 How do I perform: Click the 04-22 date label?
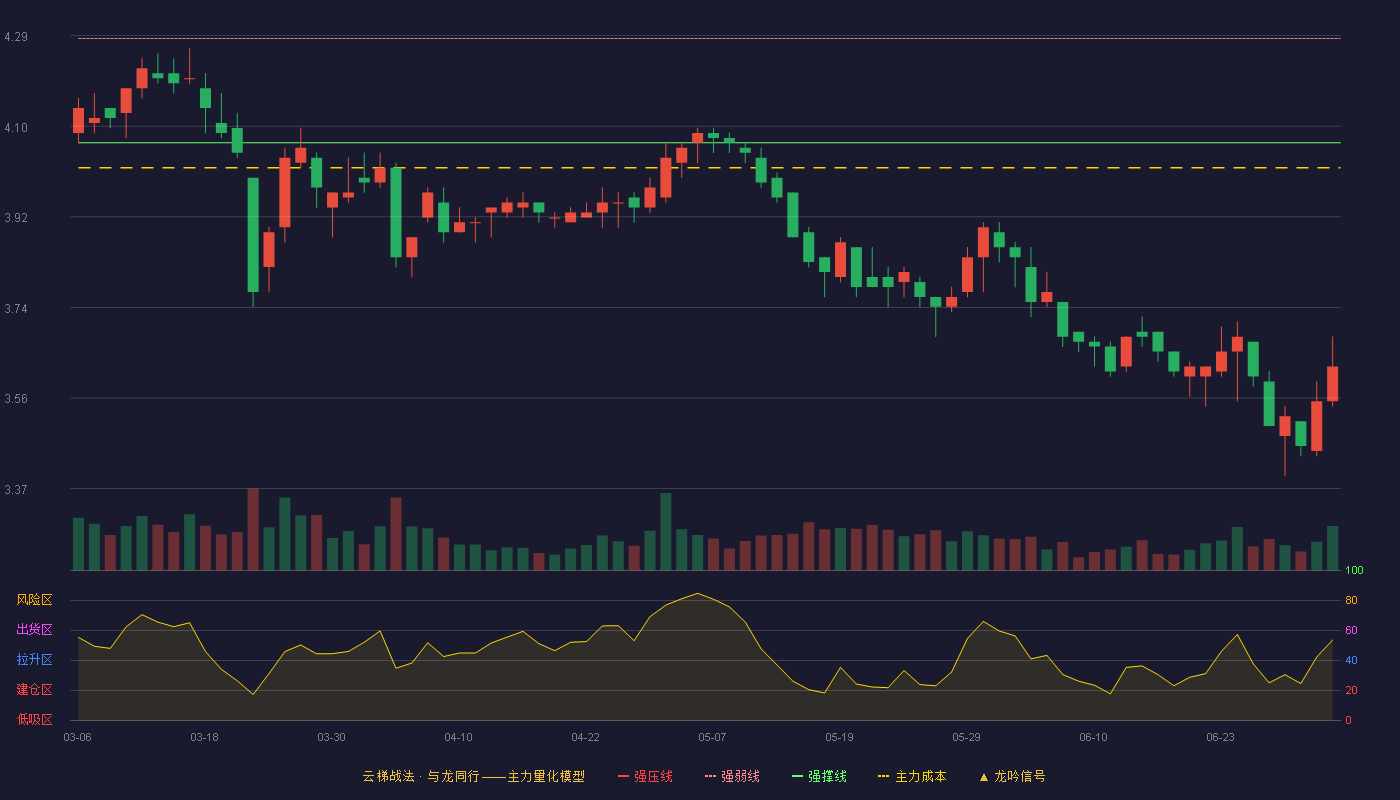coord(585,737)
